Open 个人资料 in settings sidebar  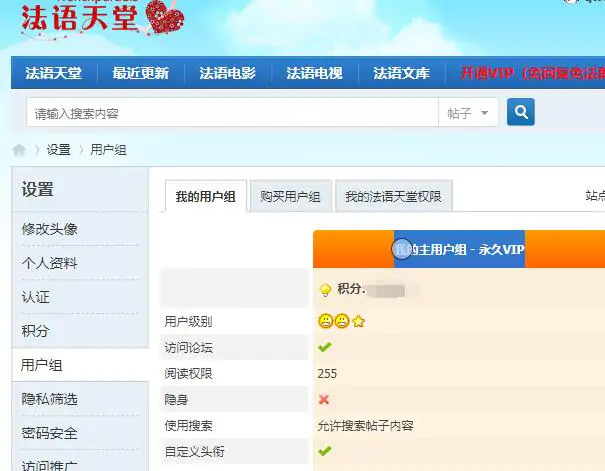[x=50, y=263]
